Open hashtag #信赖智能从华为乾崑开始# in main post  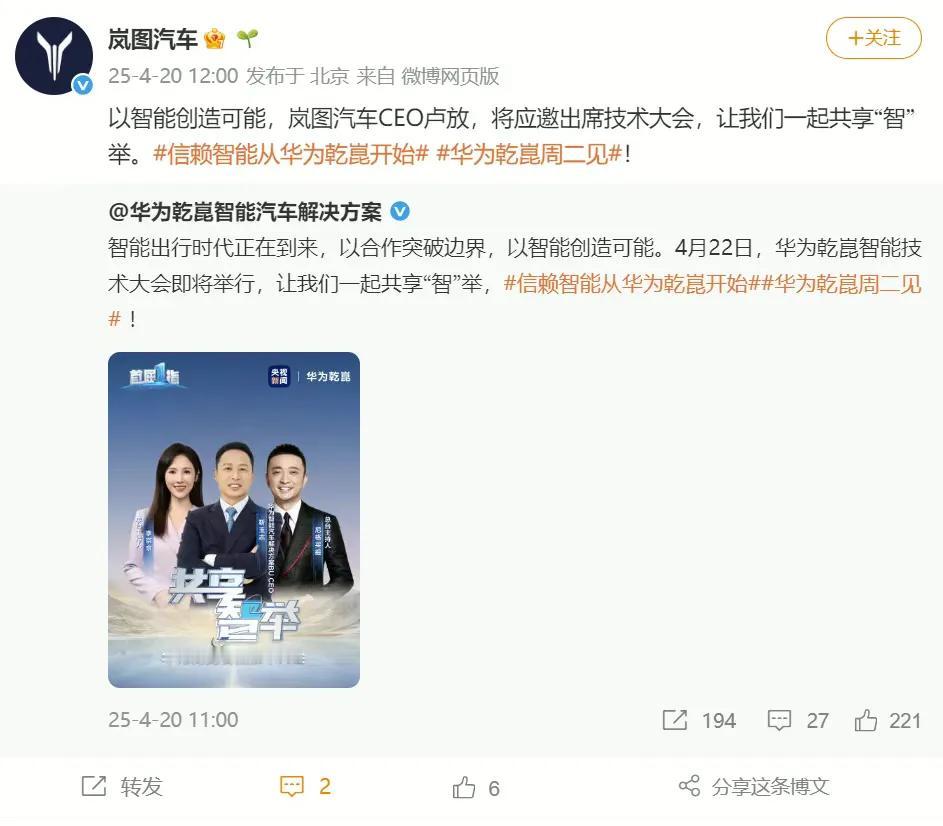click(x=290, y=155)
